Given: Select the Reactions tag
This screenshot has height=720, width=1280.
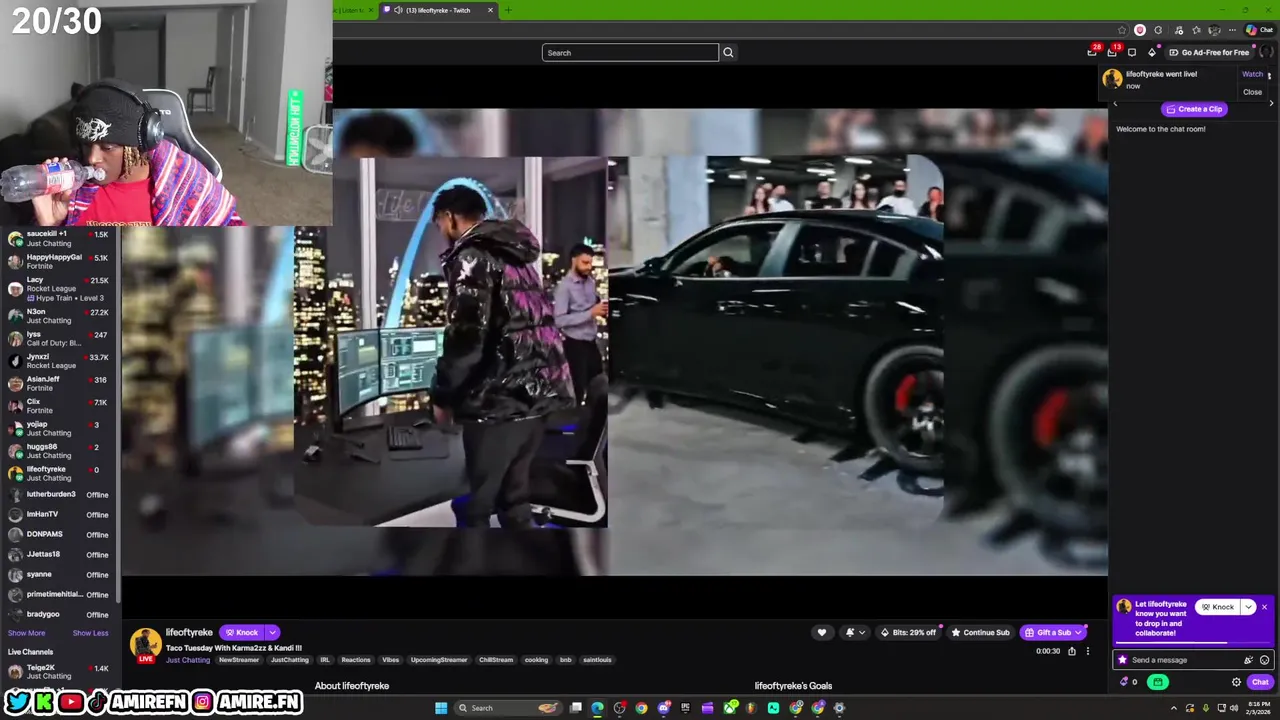Looking at the screenshot, I should coord(356,660).
